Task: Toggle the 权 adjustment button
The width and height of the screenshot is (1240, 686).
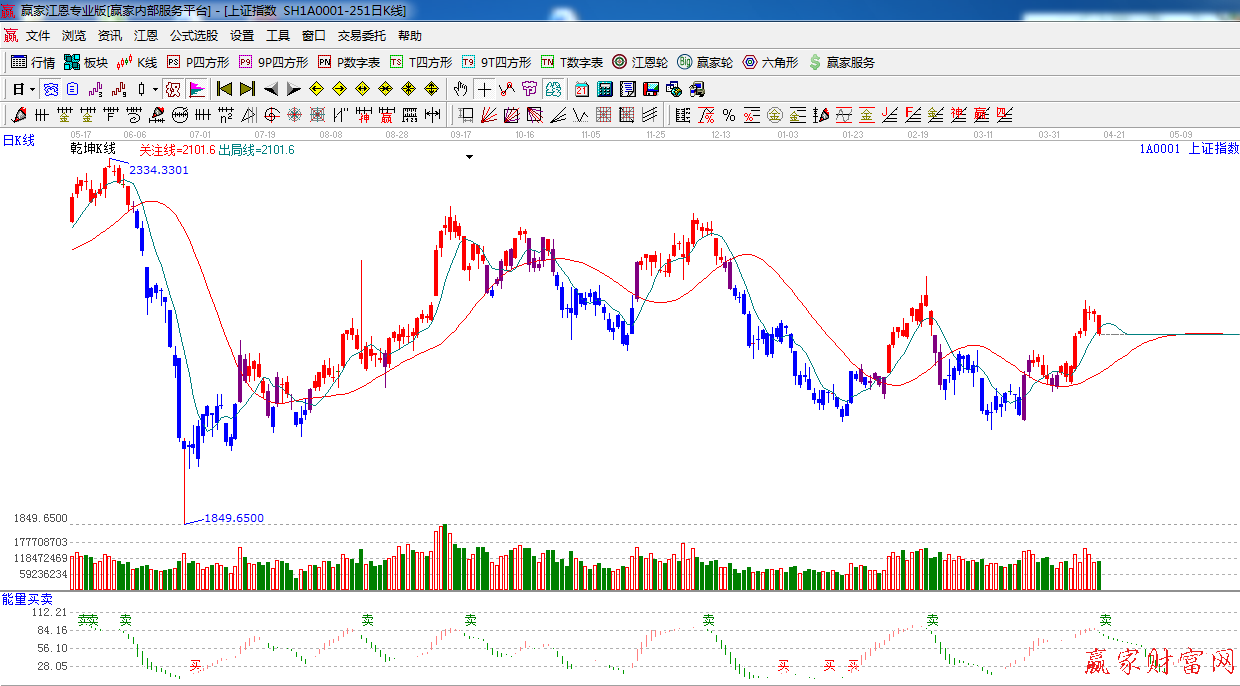Action: [x=173, y=89]
